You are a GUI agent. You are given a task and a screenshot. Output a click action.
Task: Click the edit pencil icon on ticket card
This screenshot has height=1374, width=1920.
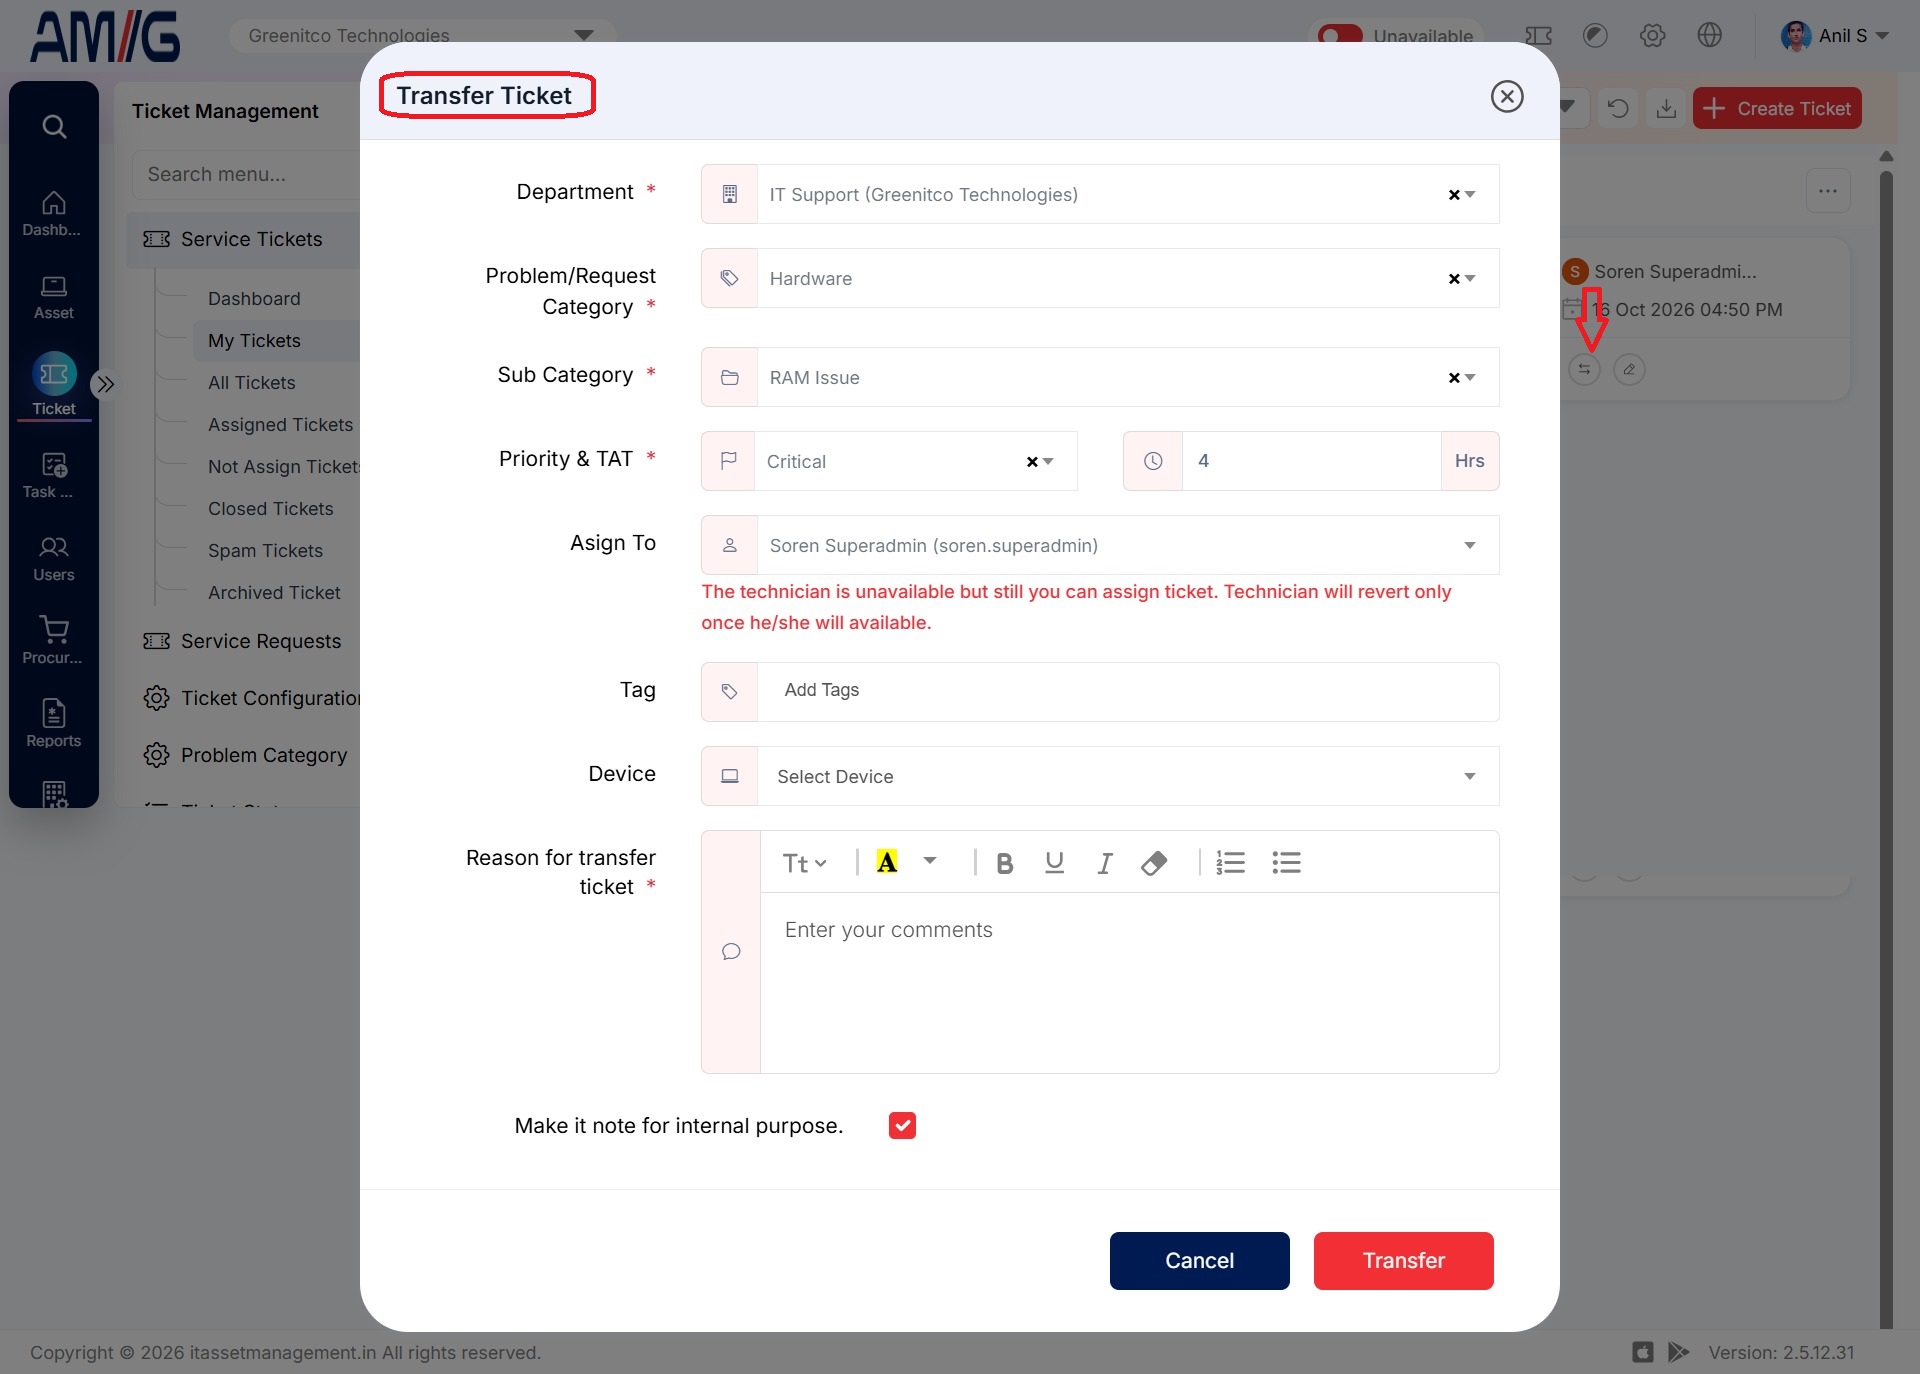[x=1629, y=369]
